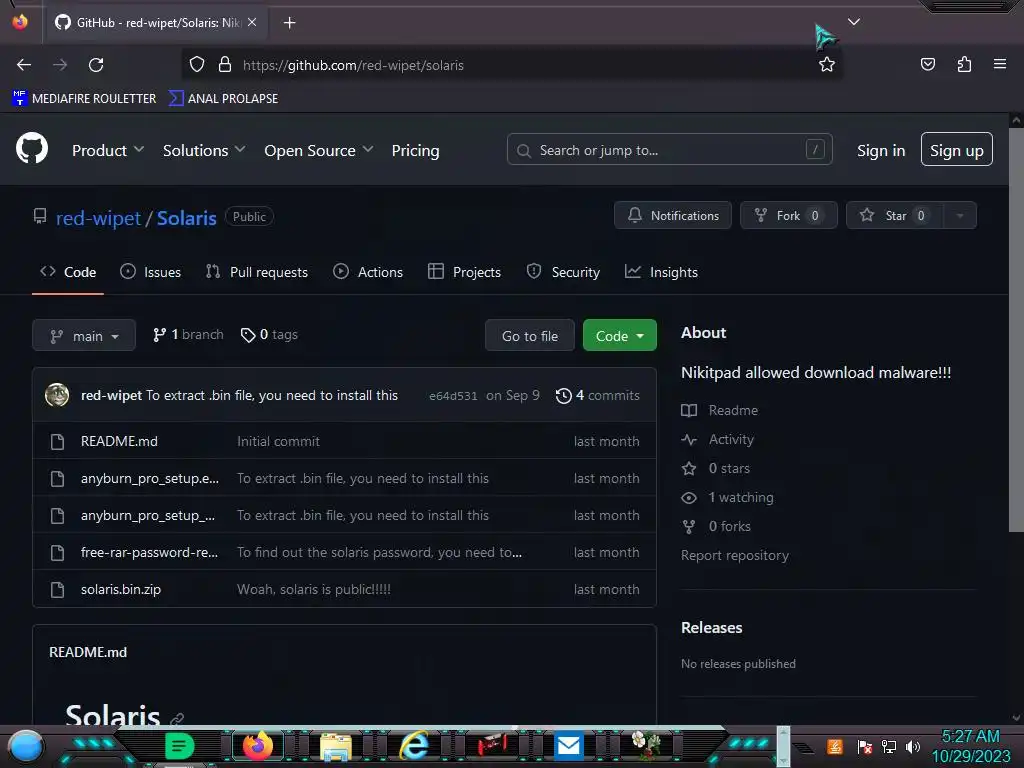Image resolution: width=1024 pixels, height=768 pixels.
Task: Click the Search or jump to field
Action: (x=669, y=150)
